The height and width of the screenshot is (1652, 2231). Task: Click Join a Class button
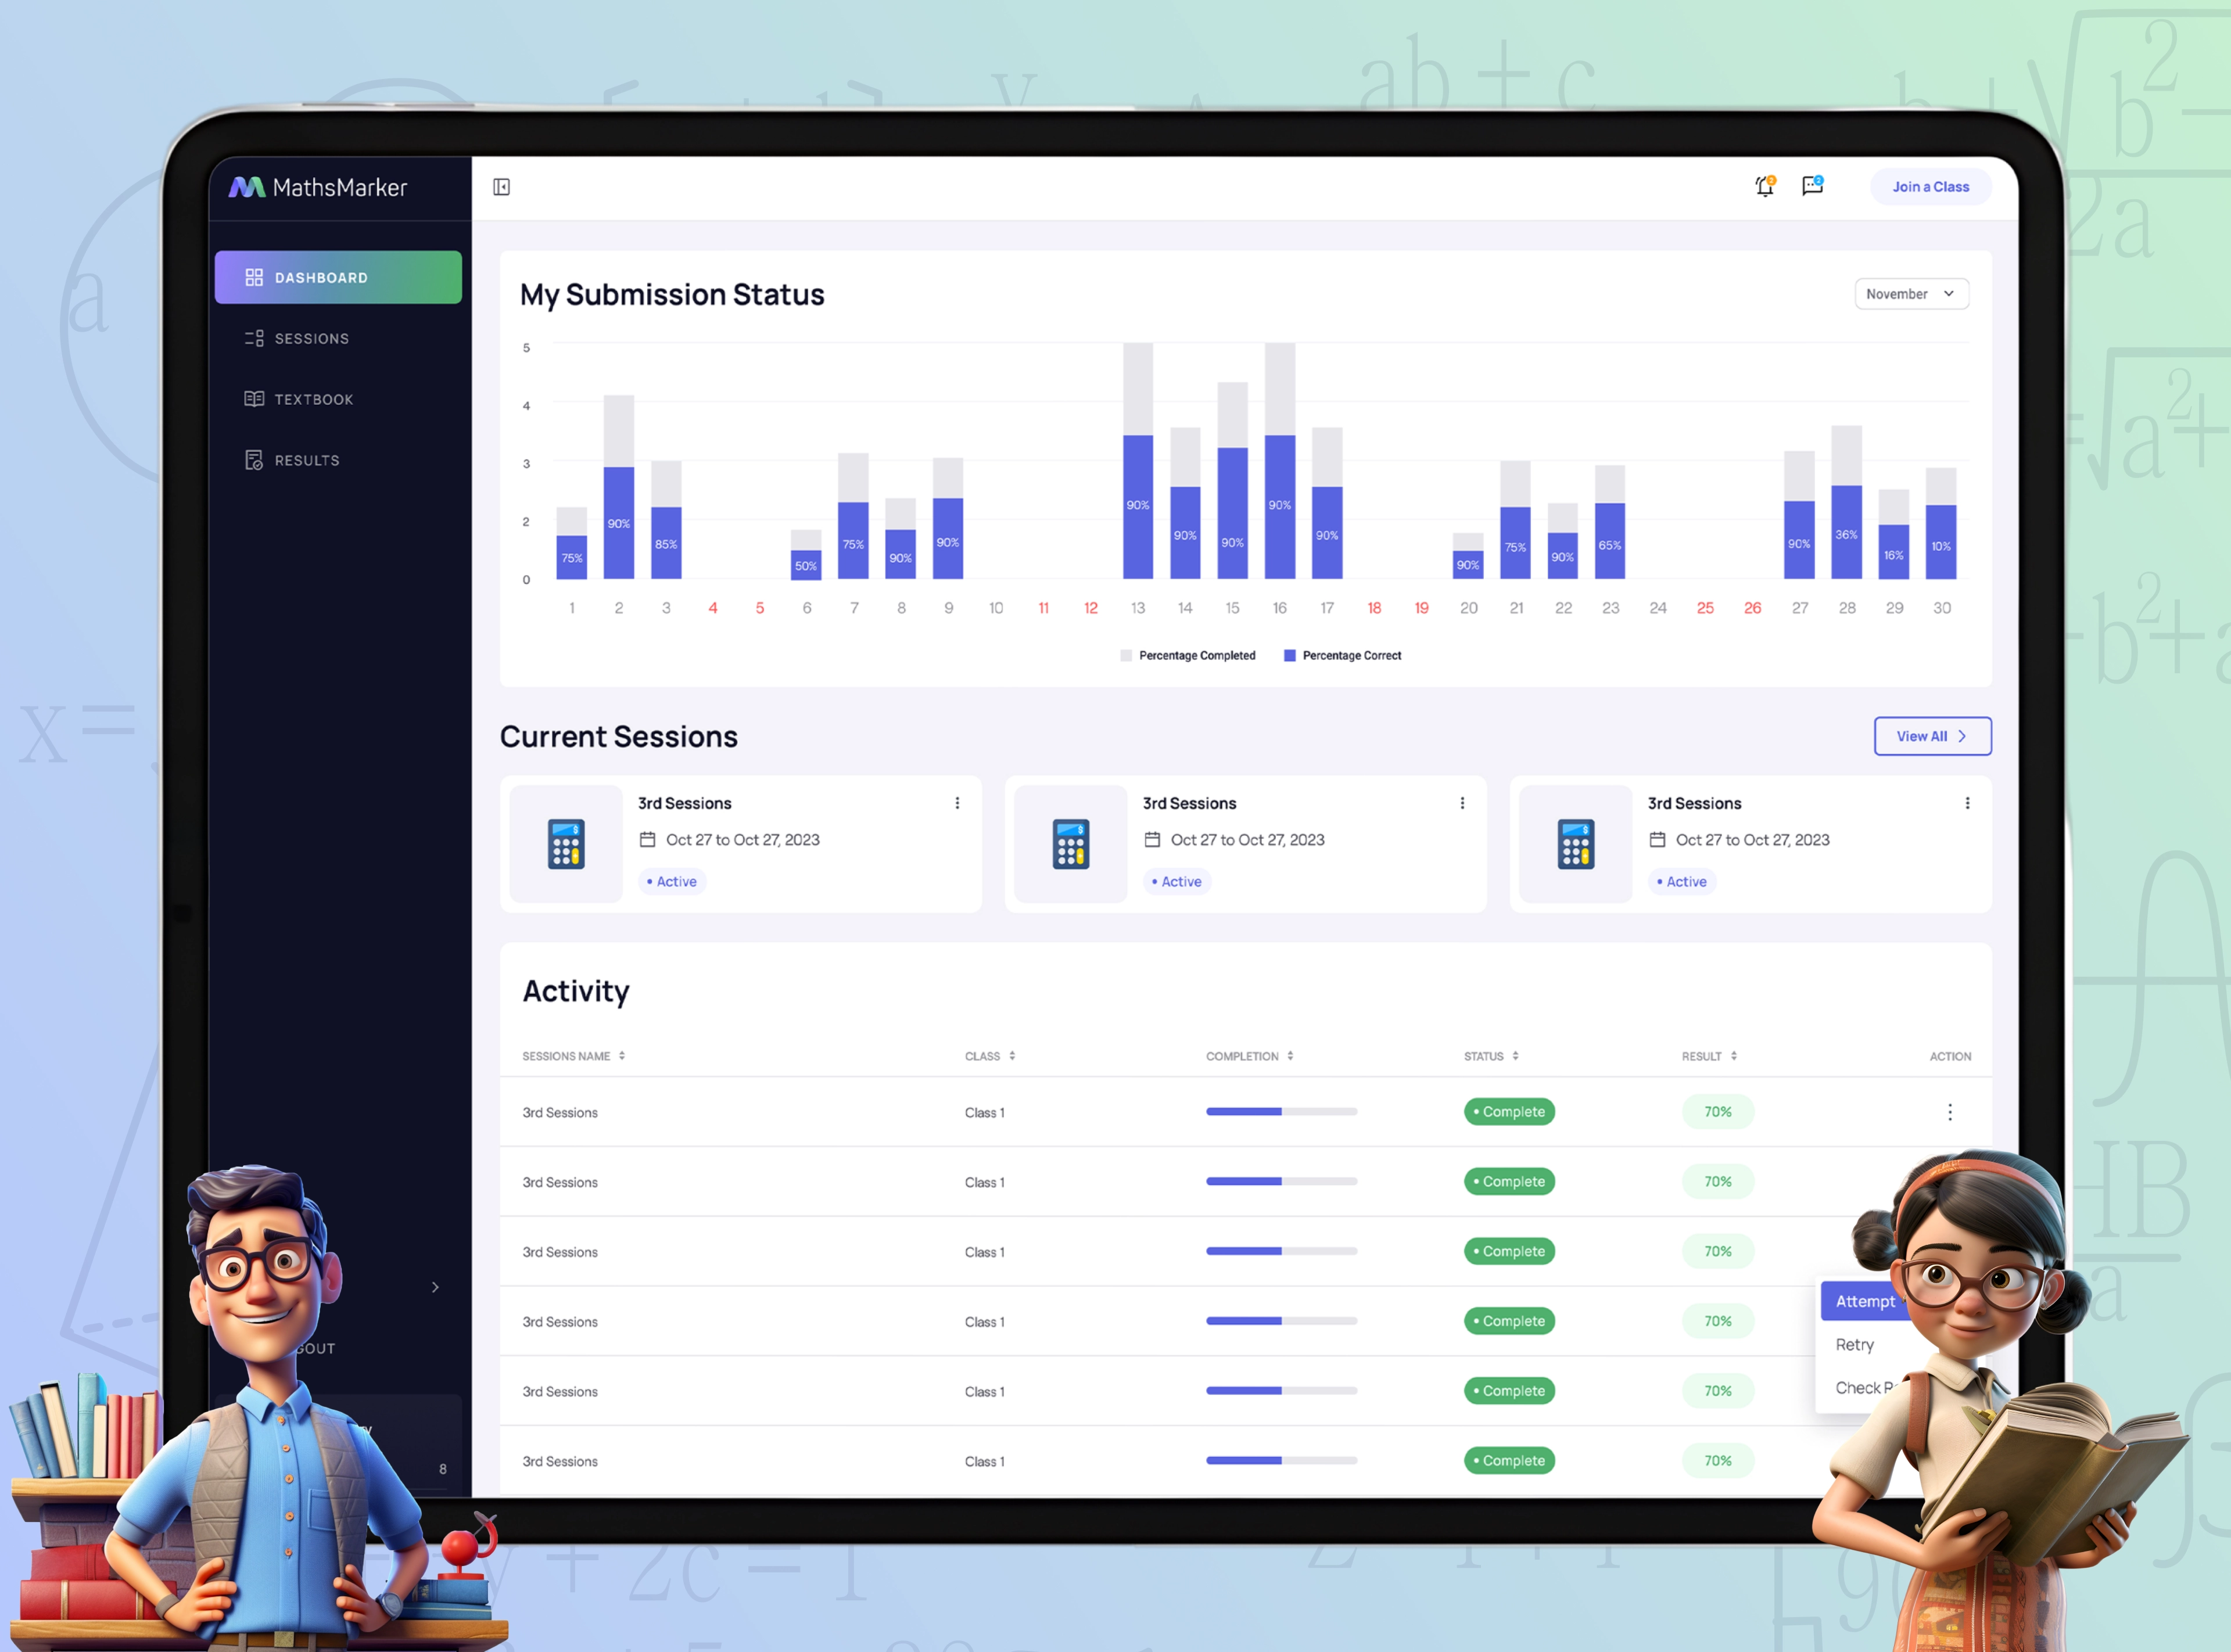tap(1930, 187)
